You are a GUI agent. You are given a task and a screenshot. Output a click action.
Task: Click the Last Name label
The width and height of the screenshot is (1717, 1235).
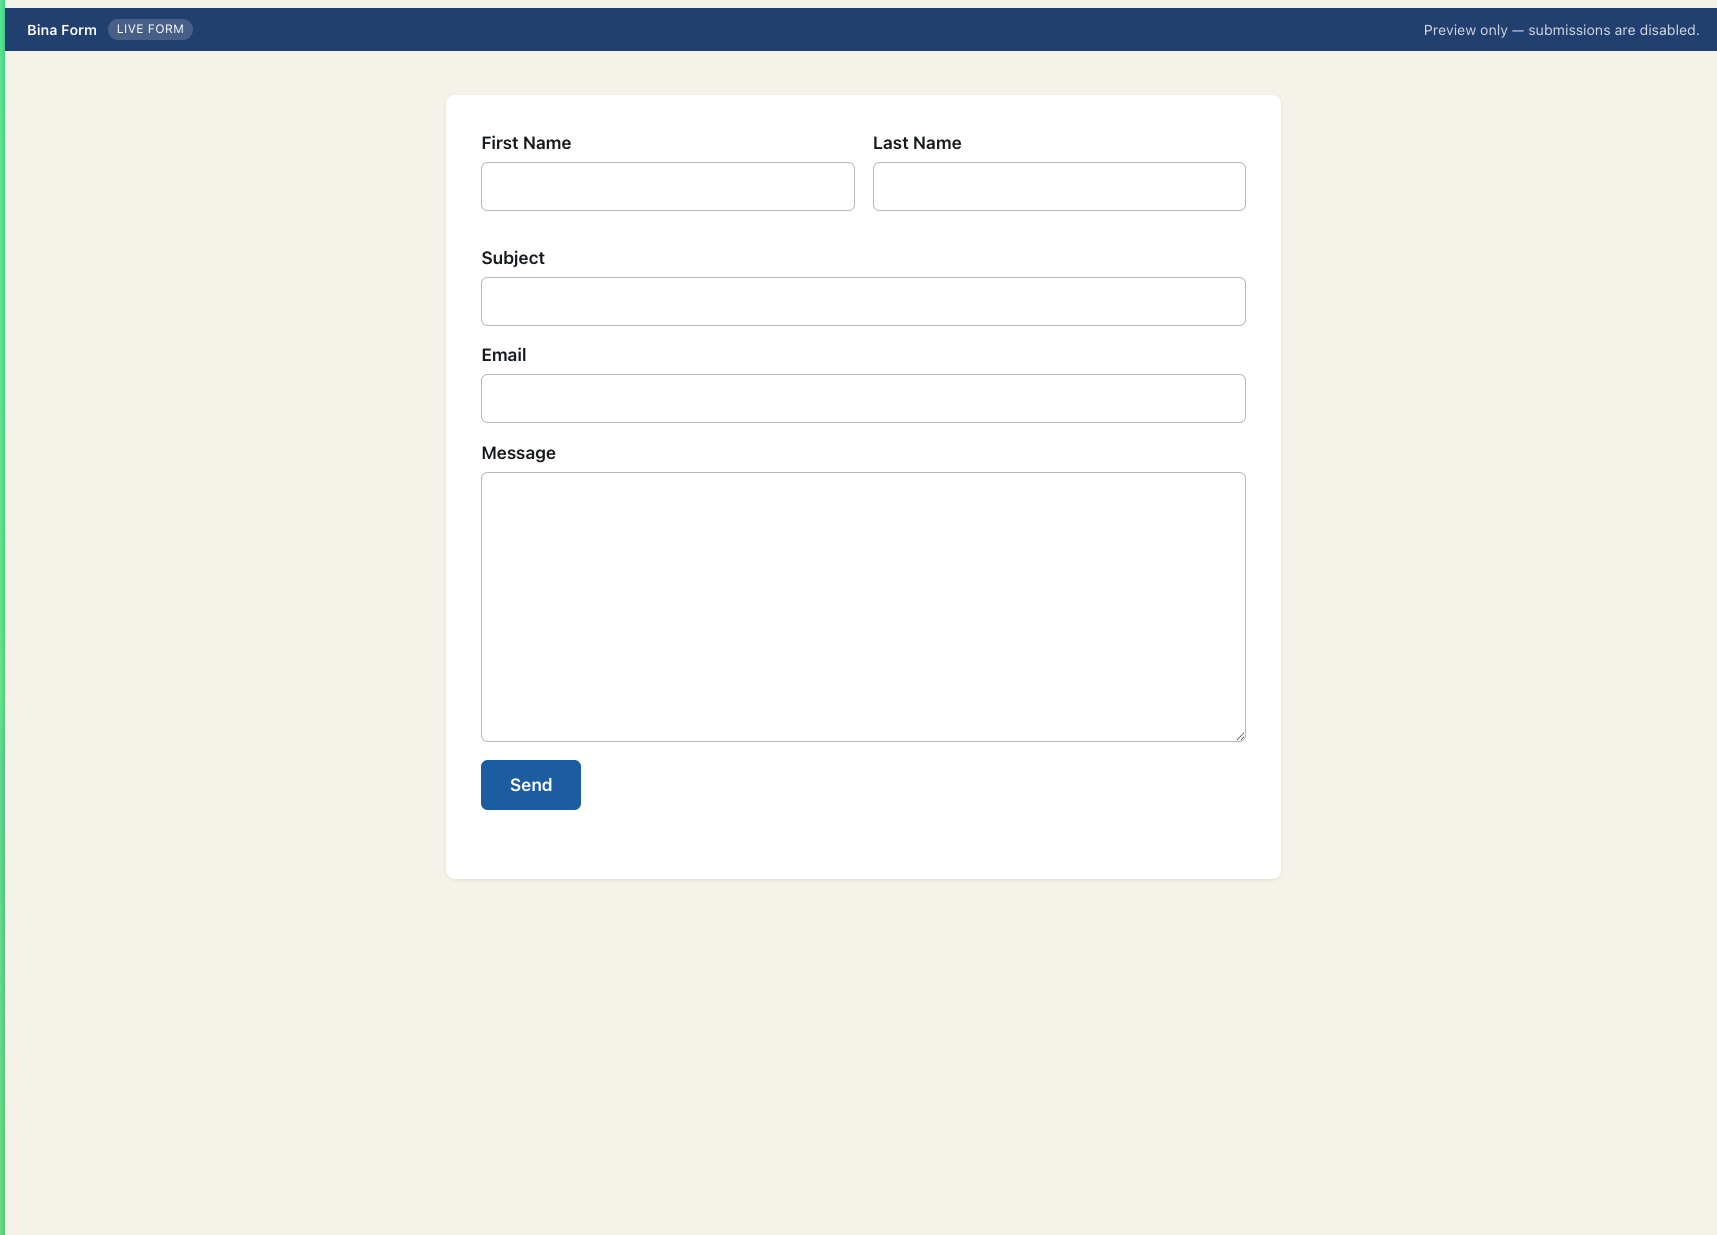point(917,143)
